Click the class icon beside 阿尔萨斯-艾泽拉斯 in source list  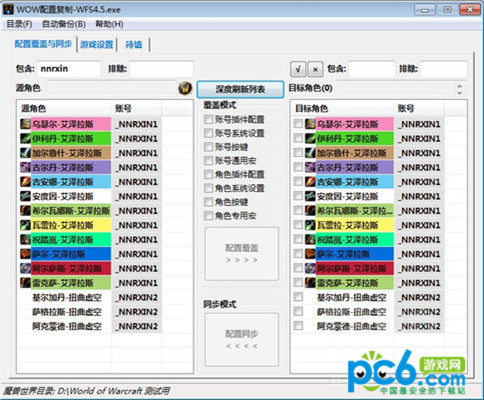pyautogui.click(x=25, y=268)
